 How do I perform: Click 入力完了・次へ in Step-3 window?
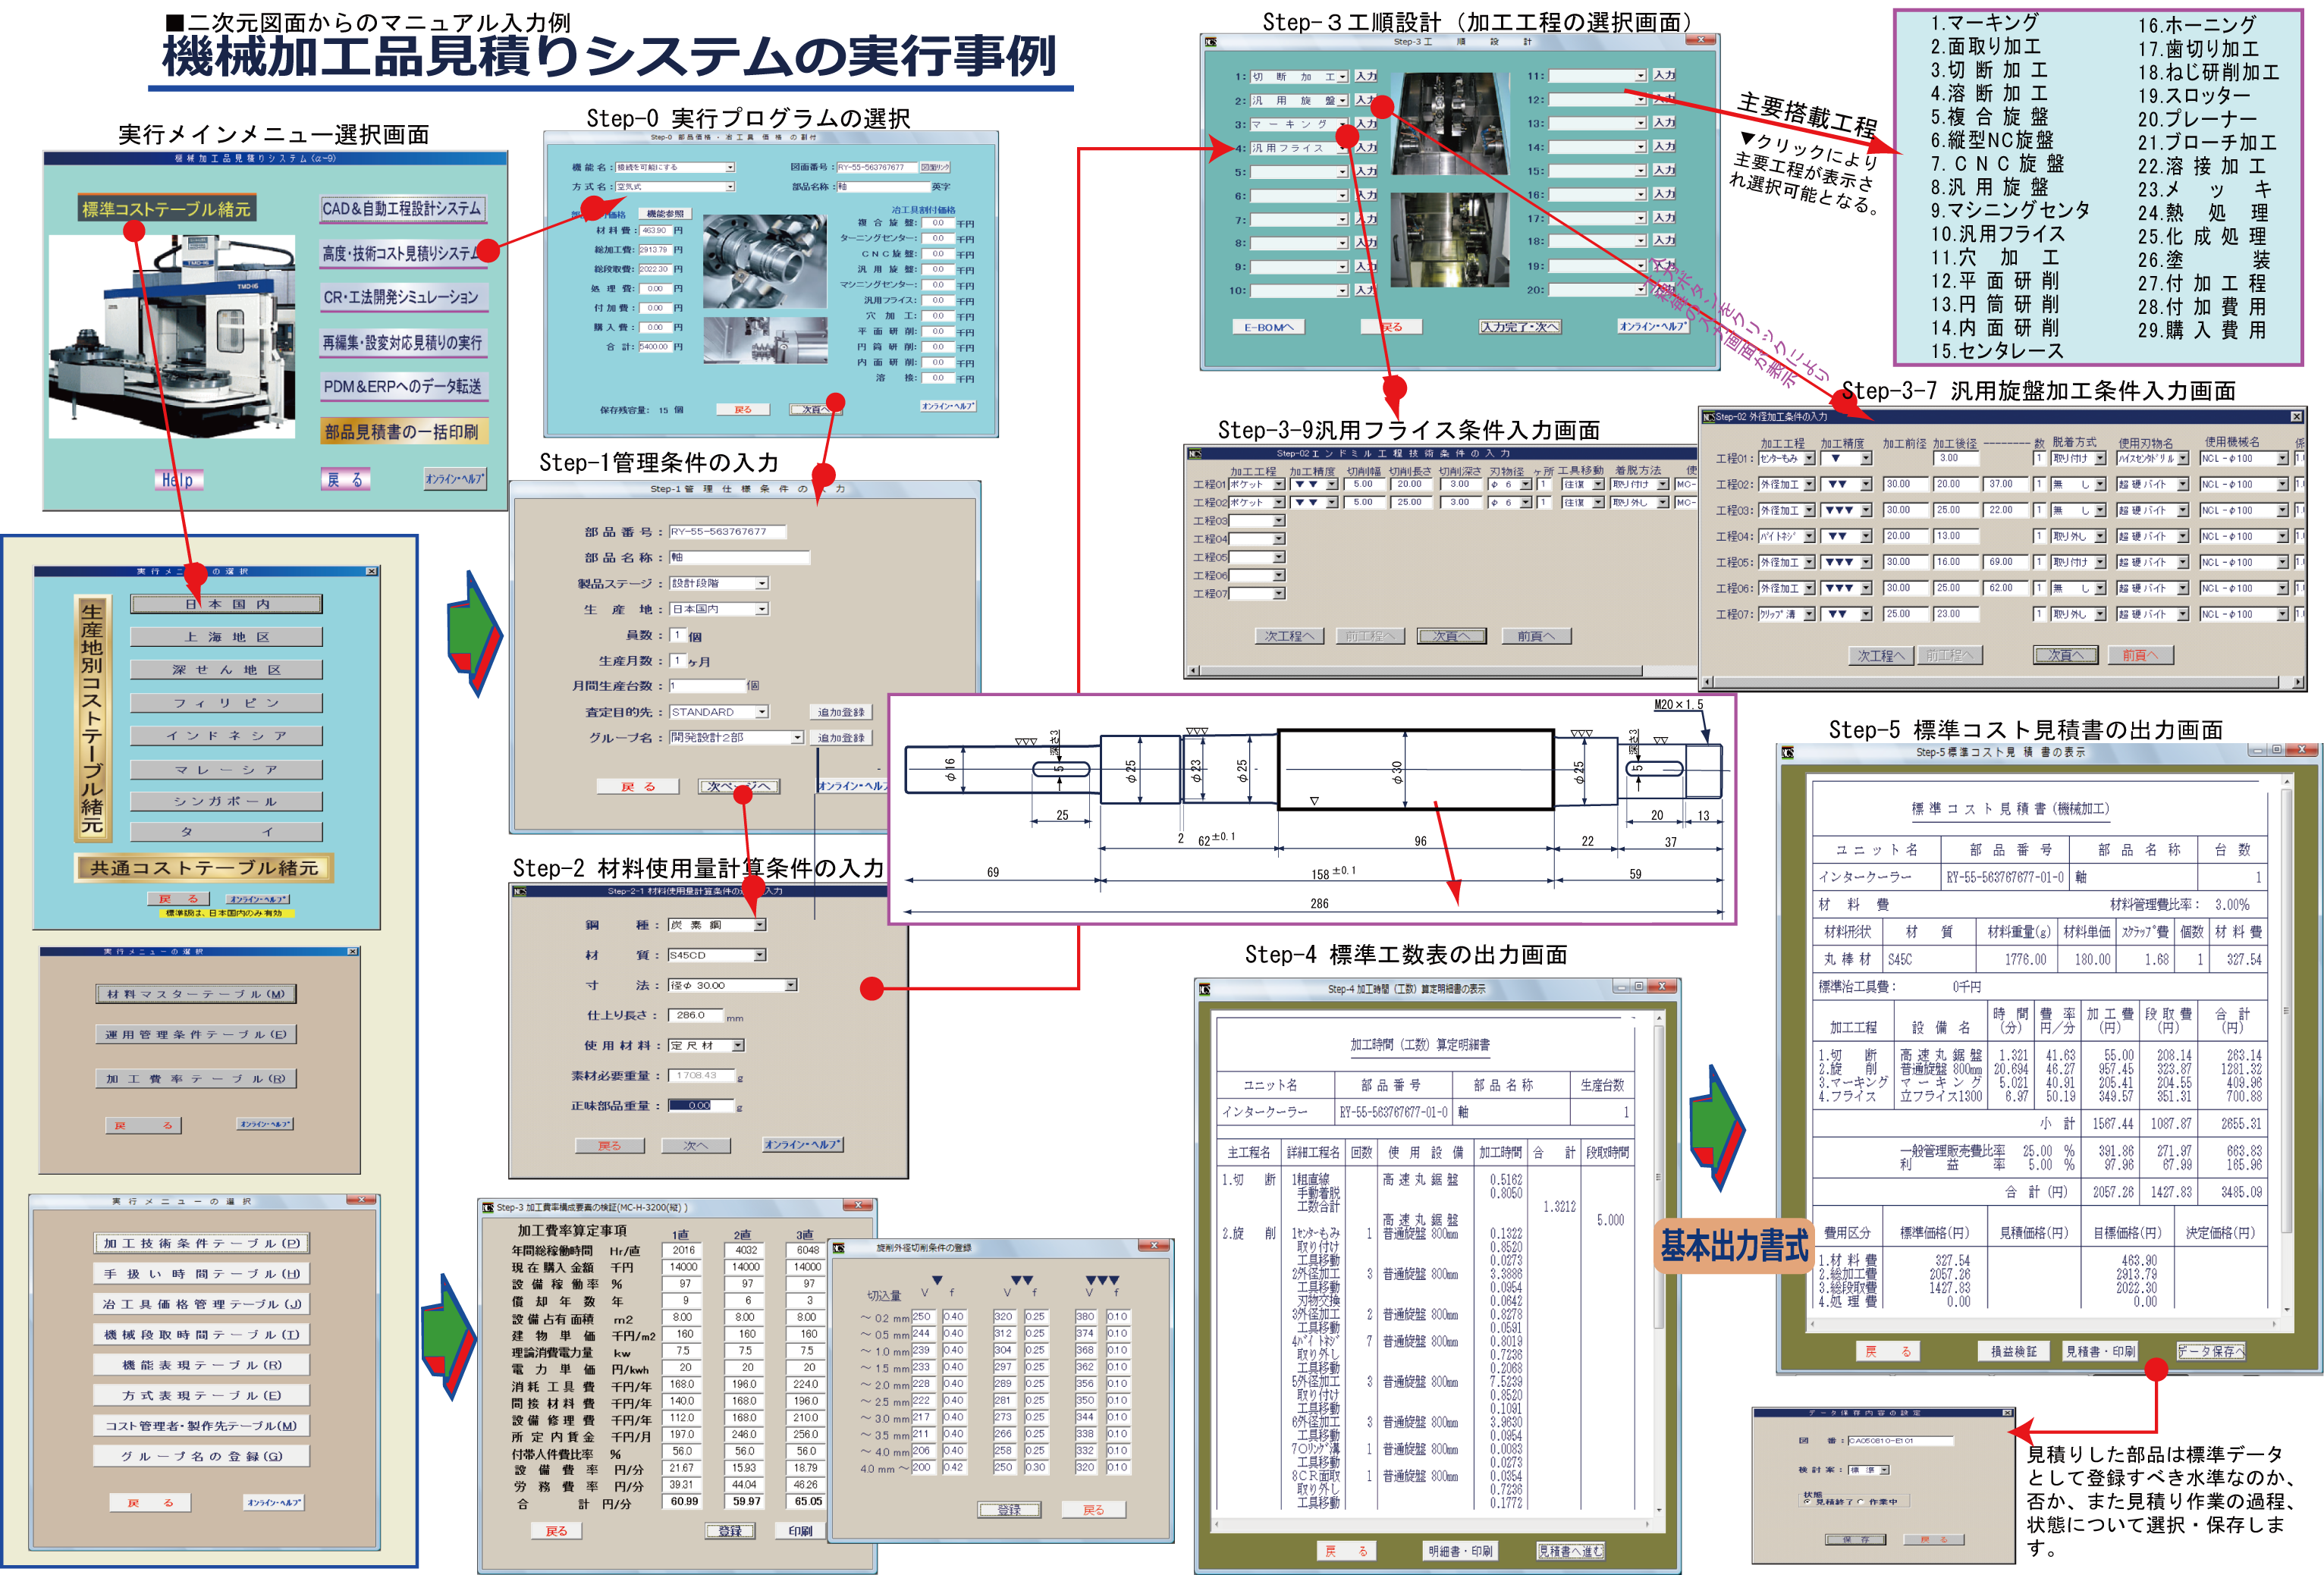pos(1519,327)
